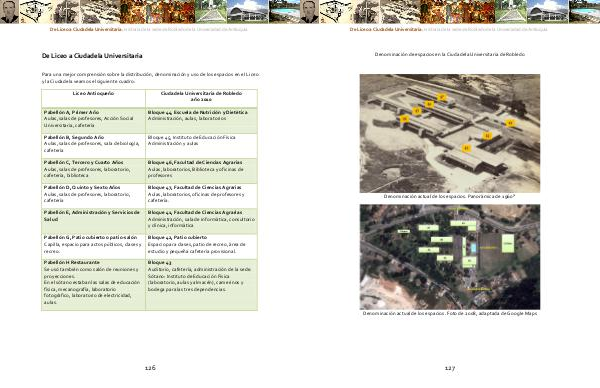Click the 'Pabellón B, Segundo Año' cell
This screenshot has height=388, width=600.
tap(93, 146)
